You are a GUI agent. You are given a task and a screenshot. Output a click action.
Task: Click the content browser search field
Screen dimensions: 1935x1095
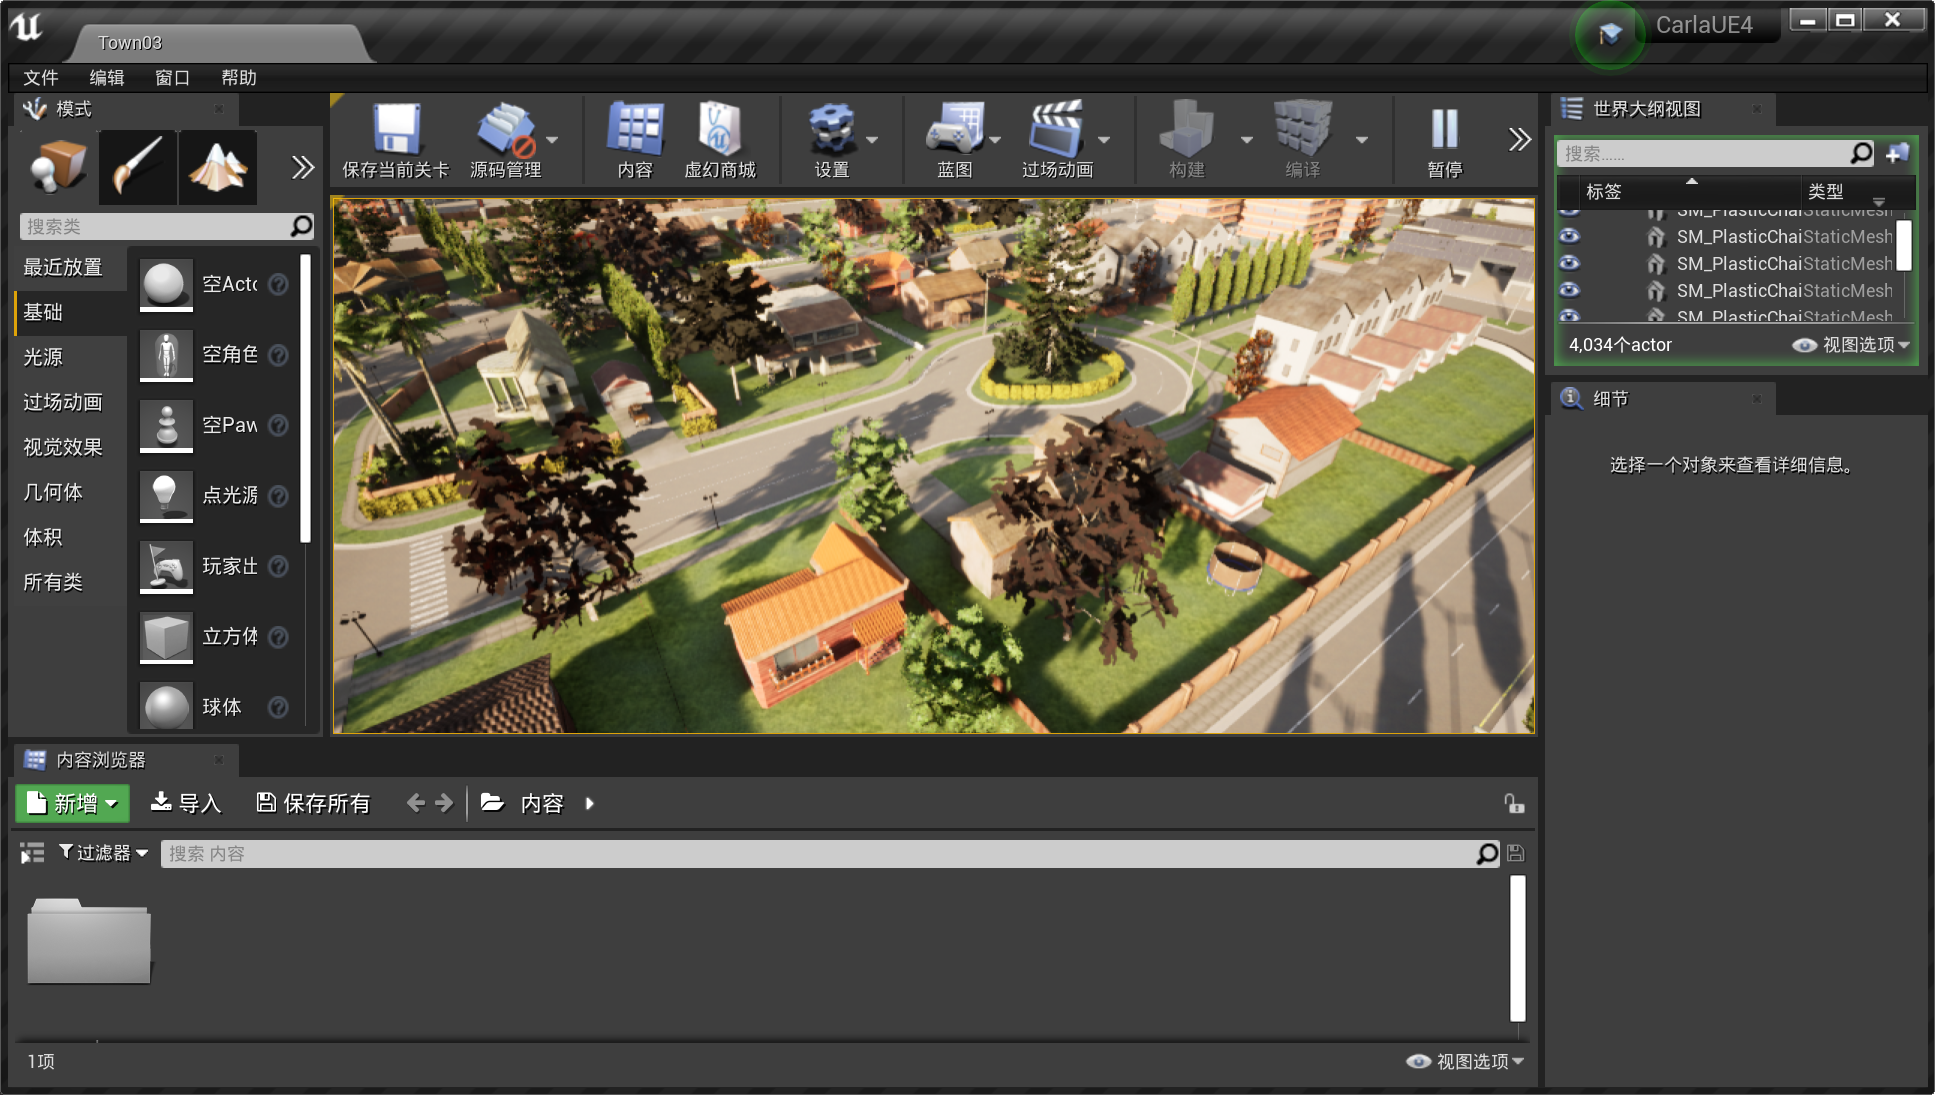click(x=820, y=854)
